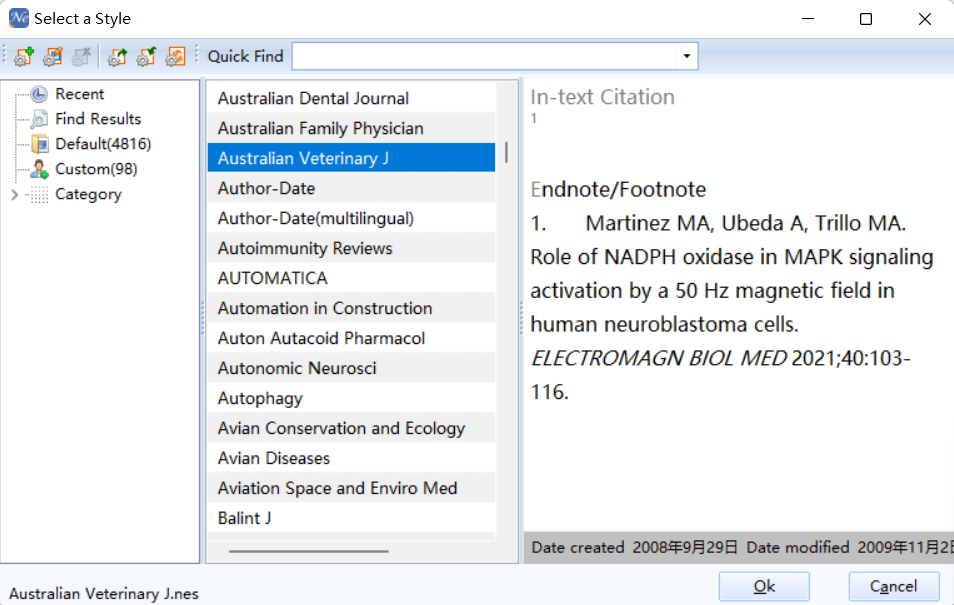This screenshot has height=605, width=954.
Task: Click the Date created 2008年9月29日 status text
Action: [x=635, y=547]
